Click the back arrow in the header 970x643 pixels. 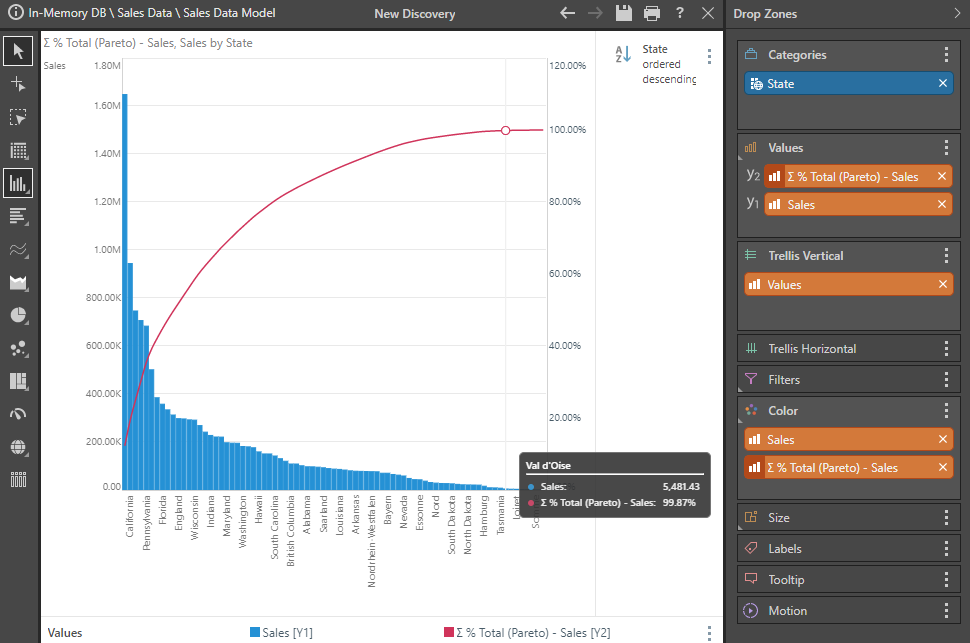click(x=568, y=13)
